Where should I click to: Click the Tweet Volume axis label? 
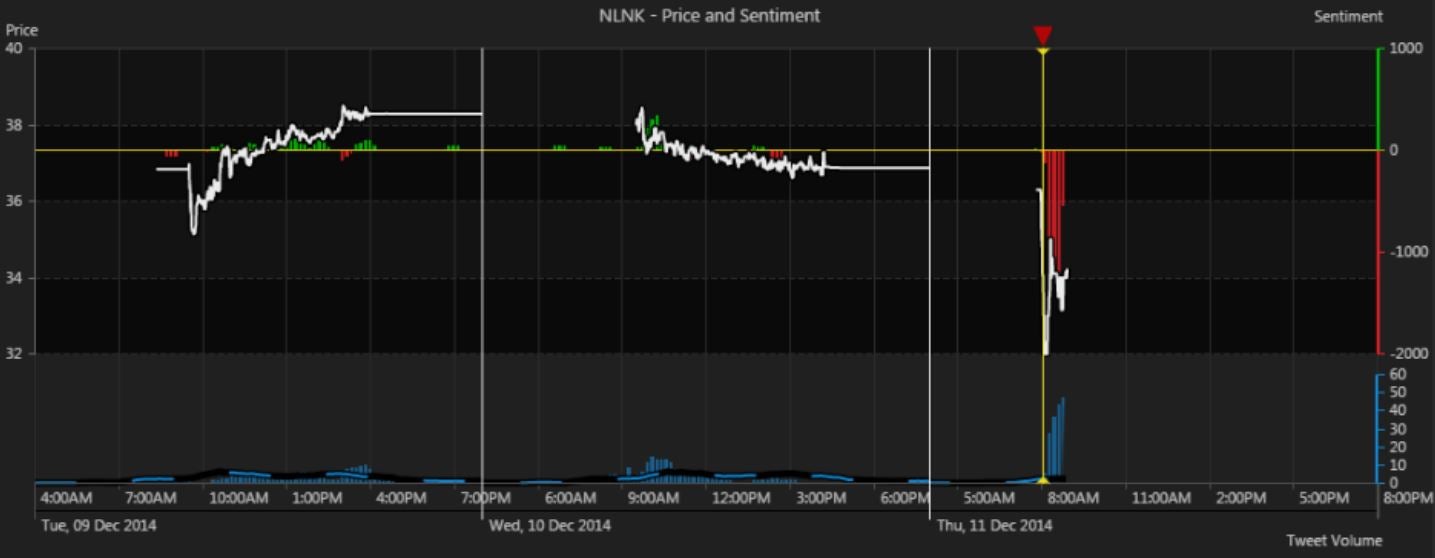tap(1334, 540)
